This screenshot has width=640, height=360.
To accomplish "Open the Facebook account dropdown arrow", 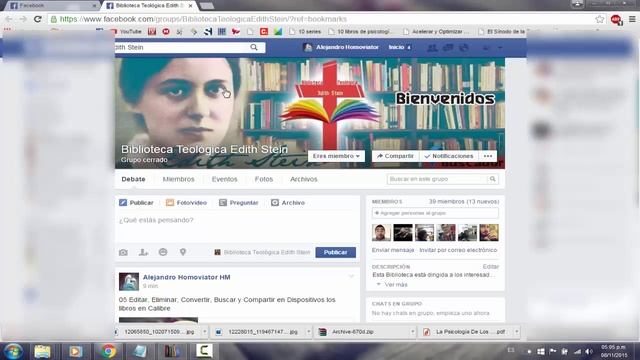I will (500, 48).
